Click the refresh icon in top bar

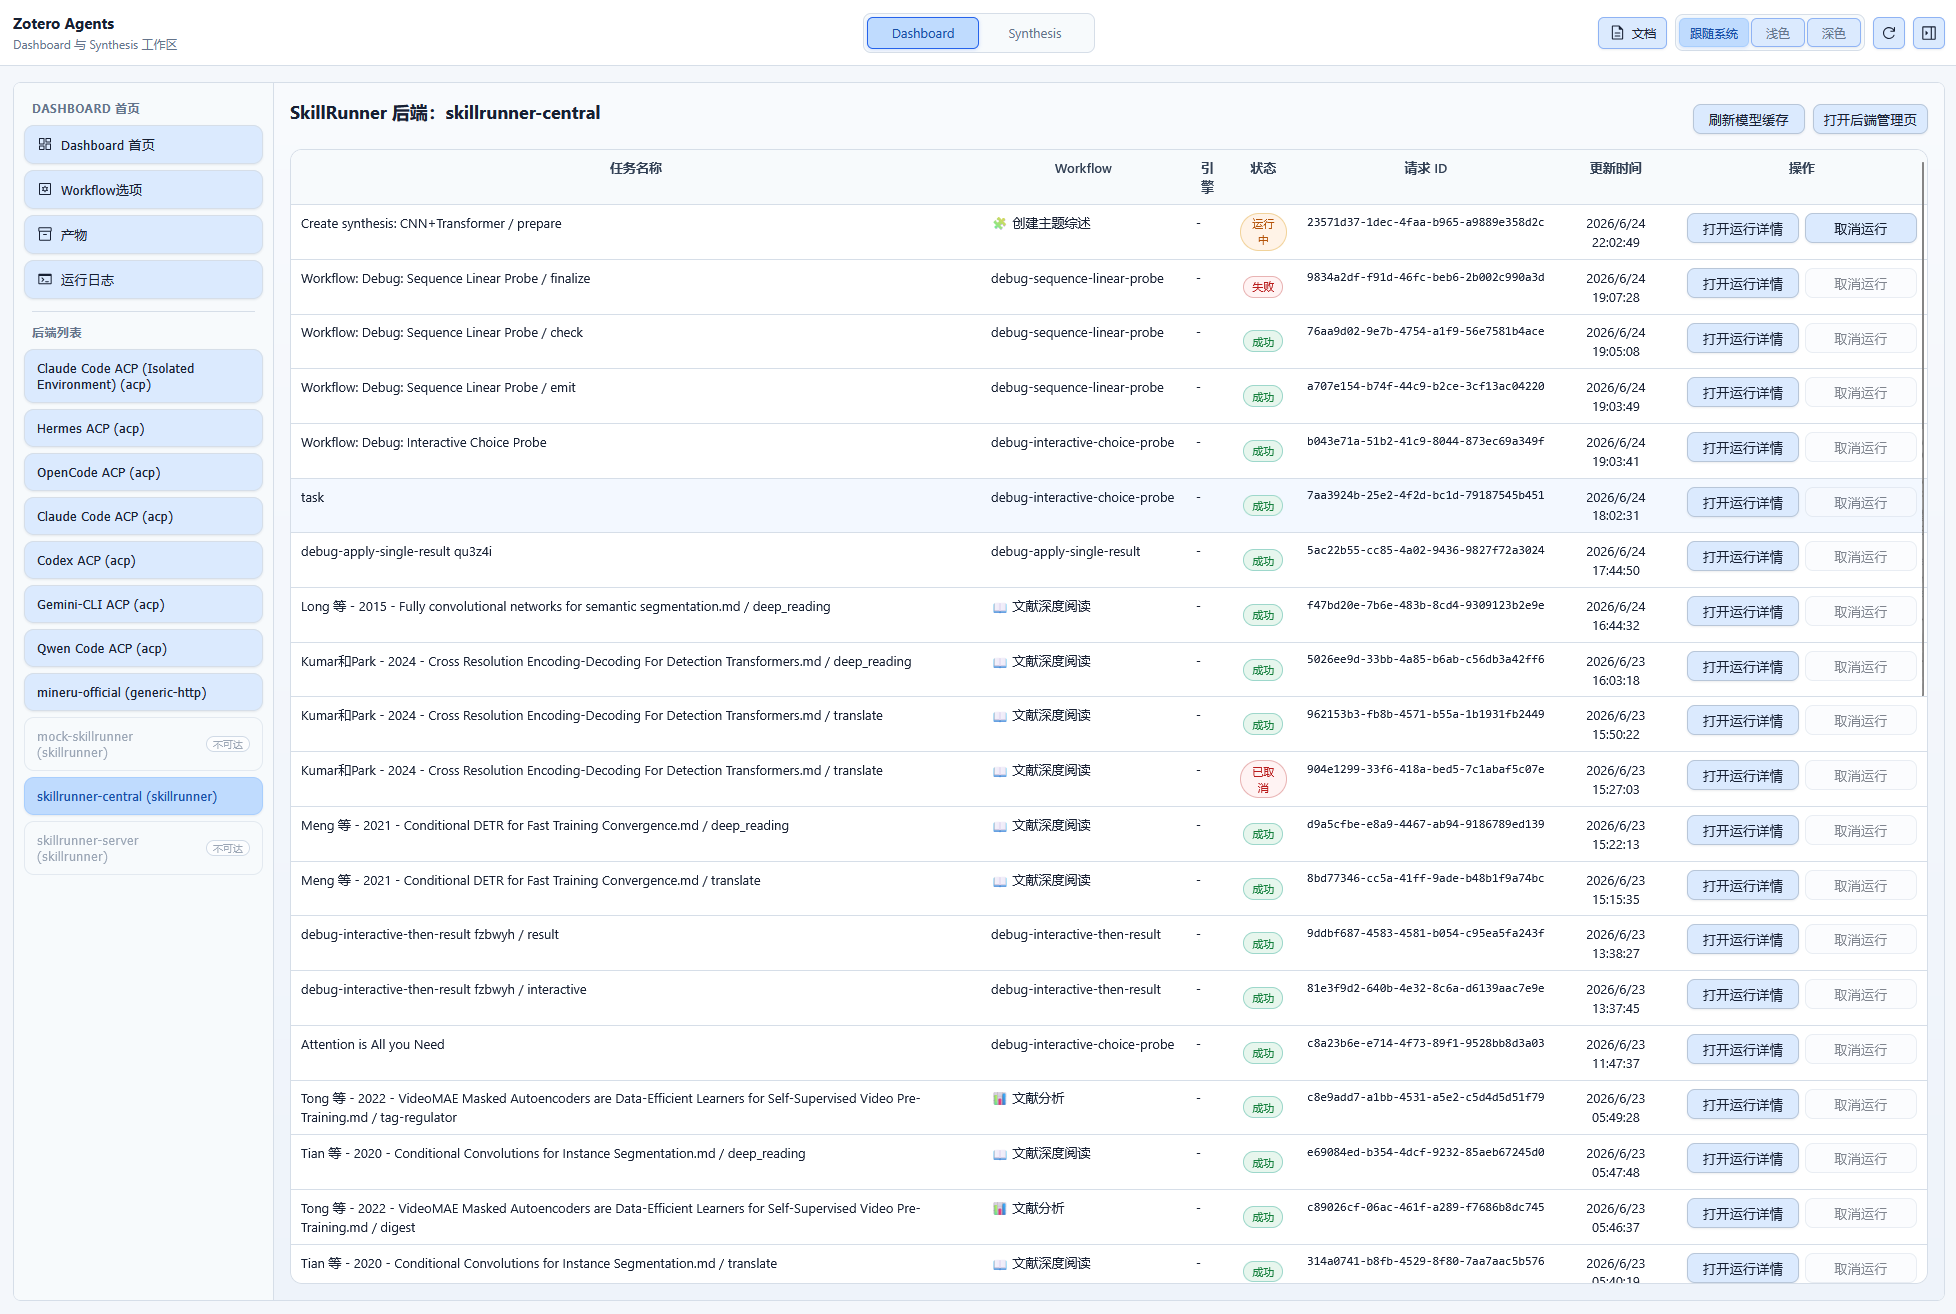click(x=1888, y=33)
